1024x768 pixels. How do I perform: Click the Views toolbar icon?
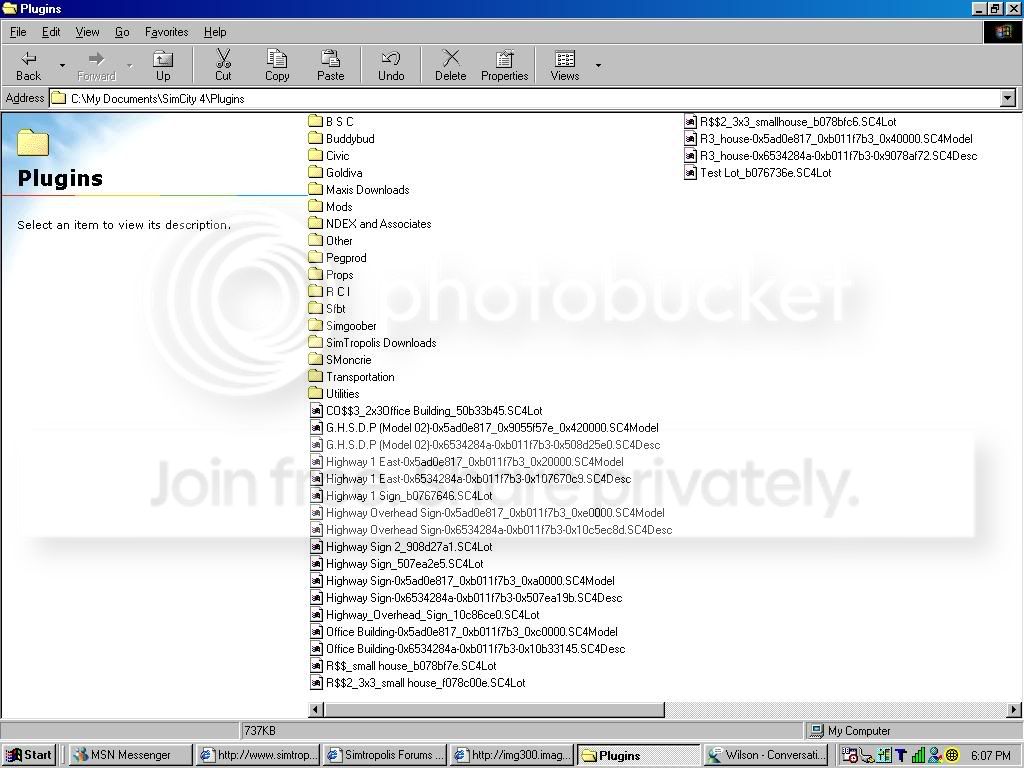pyautogui.click(x=565, y=65)
